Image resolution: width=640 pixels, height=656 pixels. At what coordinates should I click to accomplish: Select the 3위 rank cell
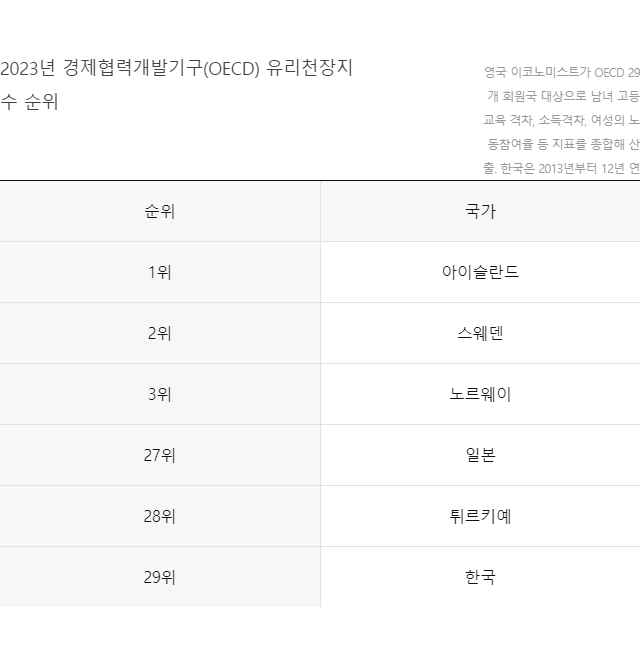tap(160, 394)
